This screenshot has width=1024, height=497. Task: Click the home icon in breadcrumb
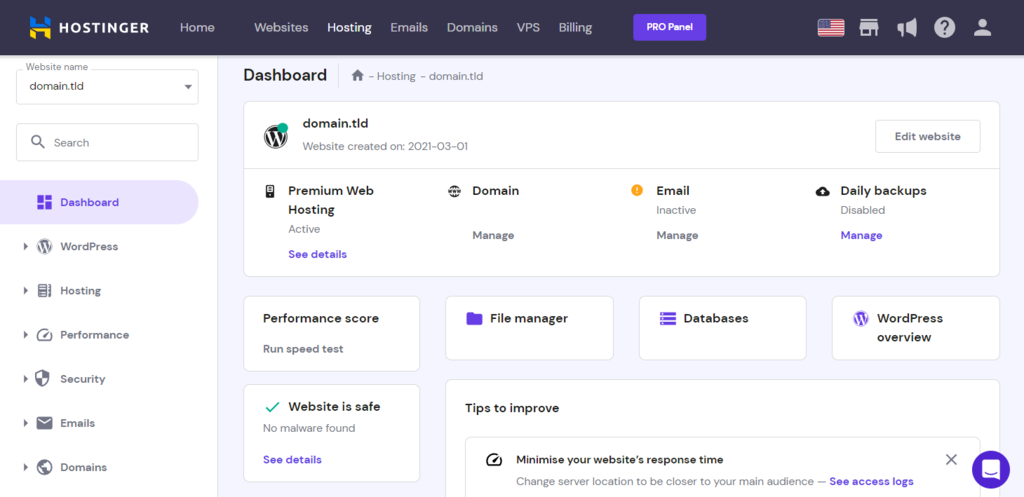pyautogui.click(x=357, y=76)
